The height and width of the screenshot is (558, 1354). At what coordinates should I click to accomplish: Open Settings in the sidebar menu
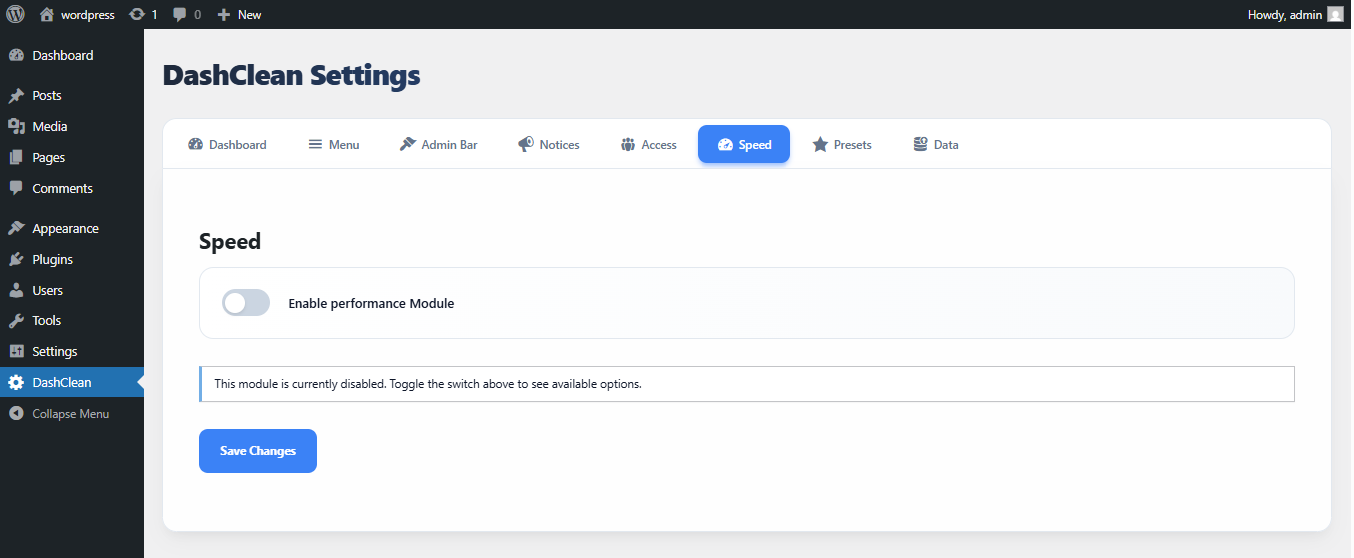click(55, 352)
